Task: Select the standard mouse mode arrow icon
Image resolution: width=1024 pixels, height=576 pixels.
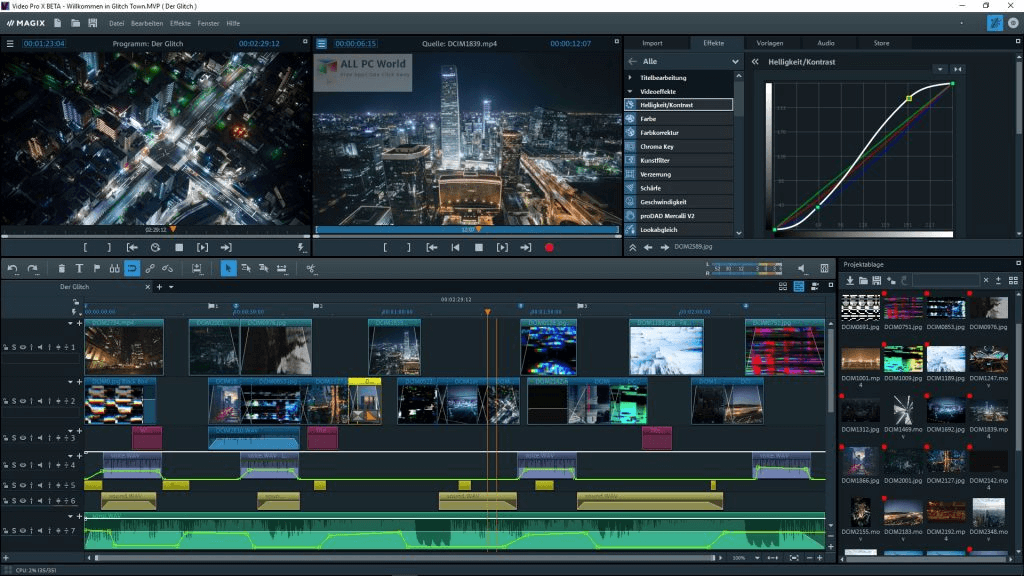Action: click(228, 269)
